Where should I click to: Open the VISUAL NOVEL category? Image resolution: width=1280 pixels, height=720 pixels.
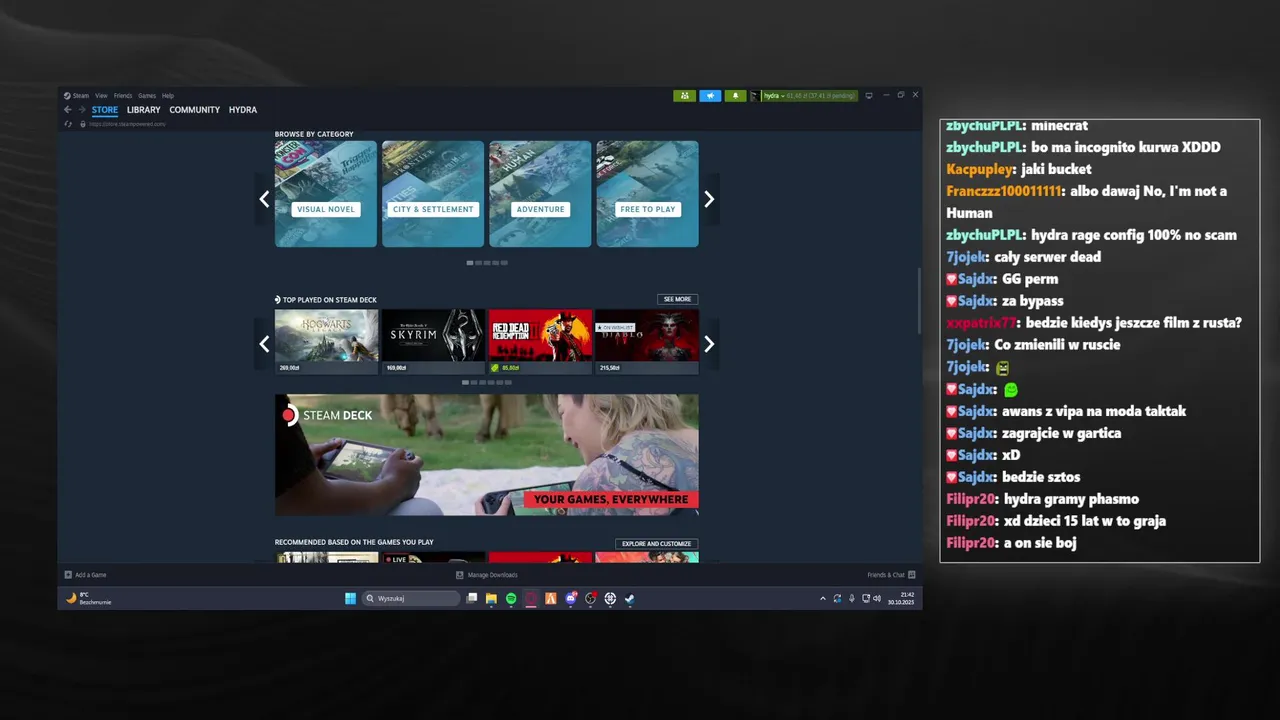[326, 194]
